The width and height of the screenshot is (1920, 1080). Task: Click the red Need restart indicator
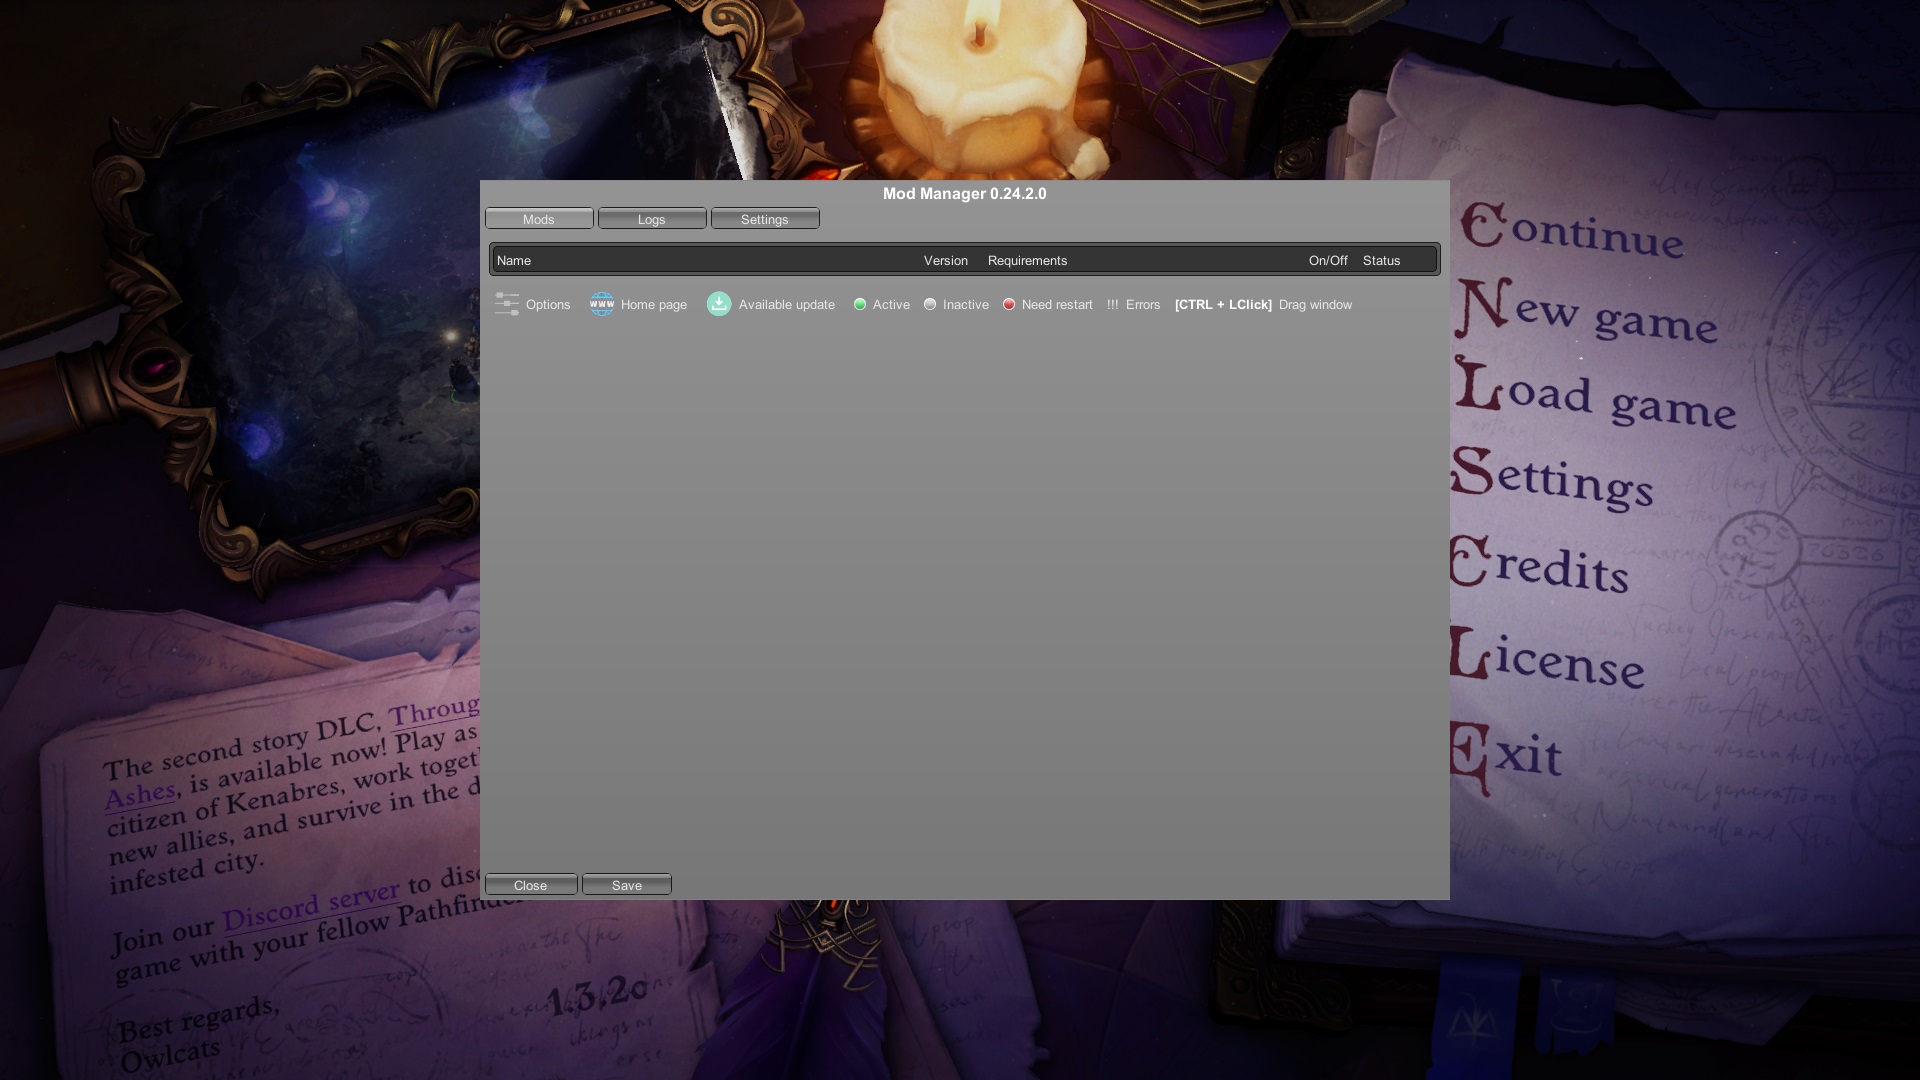(x=1008, y=304)
